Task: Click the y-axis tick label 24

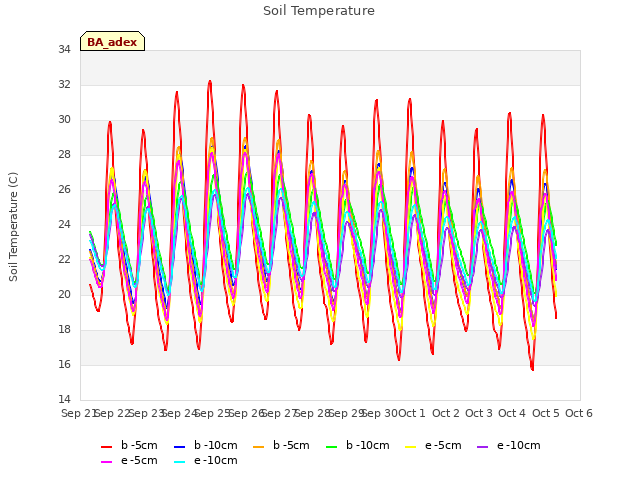Action: 64,224
